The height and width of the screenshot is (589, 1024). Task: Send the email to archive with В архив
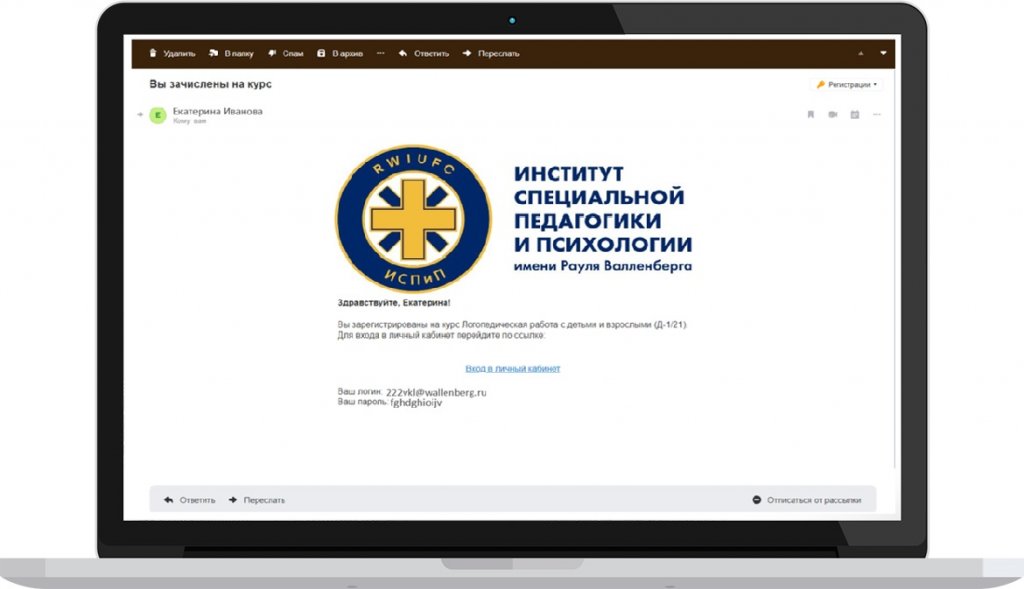[x=340, y=54]
